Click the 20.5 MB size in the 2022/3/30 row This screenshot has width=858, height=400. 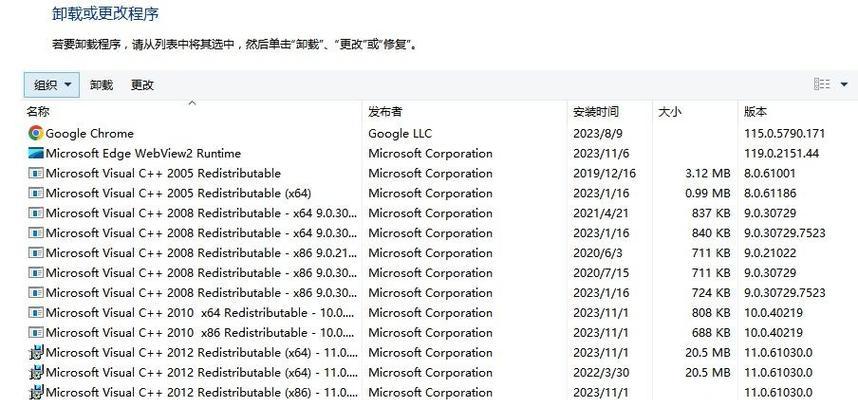tap(708, 373)
